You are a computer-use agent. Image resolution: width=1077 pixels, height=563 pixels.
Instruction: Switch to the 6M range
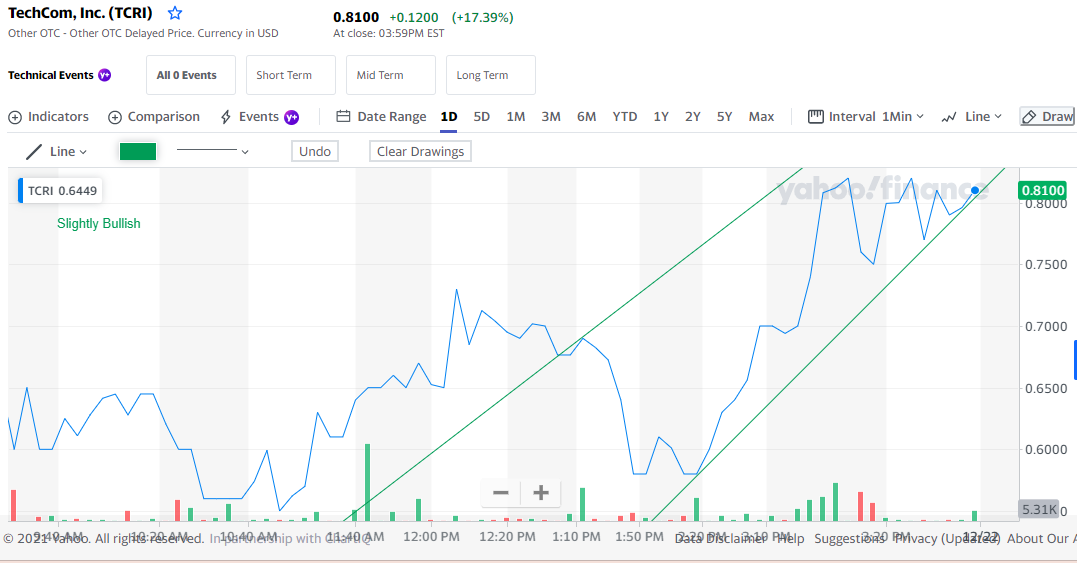pyautogui.click(x=587, y=117)
